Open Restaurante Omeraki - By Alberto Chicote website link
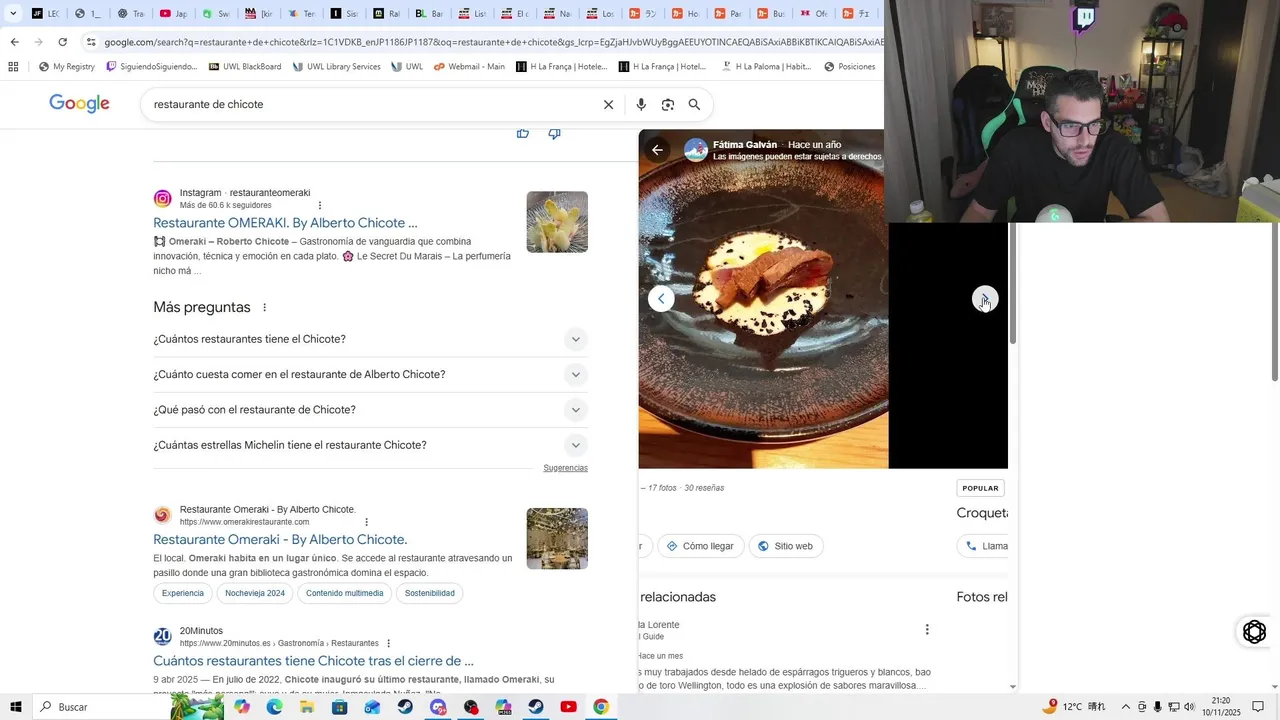The image size is (1280, 720). [280, 539]
